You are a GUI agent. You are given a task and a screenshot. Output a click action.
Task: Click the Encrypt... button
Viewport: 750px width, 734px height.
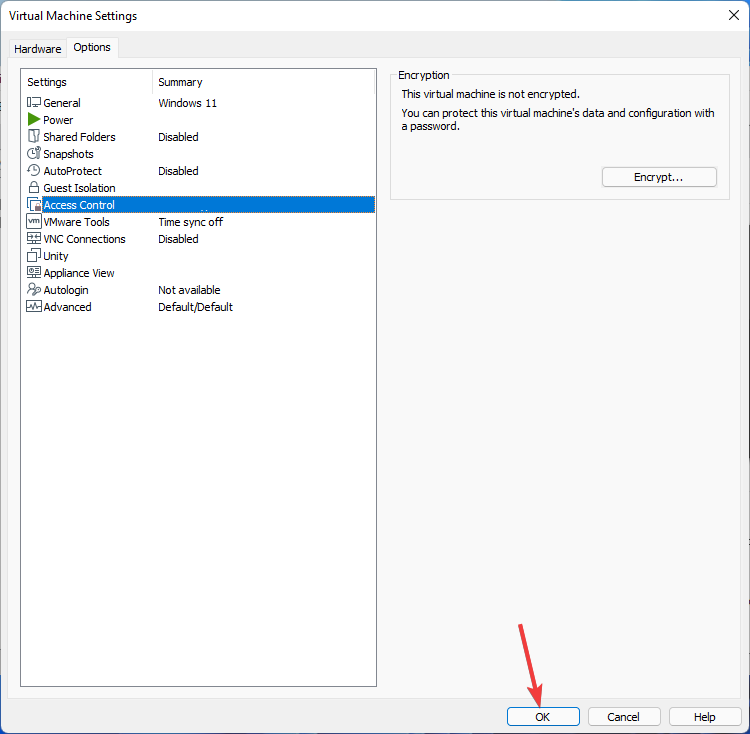(x=659, y=177)
